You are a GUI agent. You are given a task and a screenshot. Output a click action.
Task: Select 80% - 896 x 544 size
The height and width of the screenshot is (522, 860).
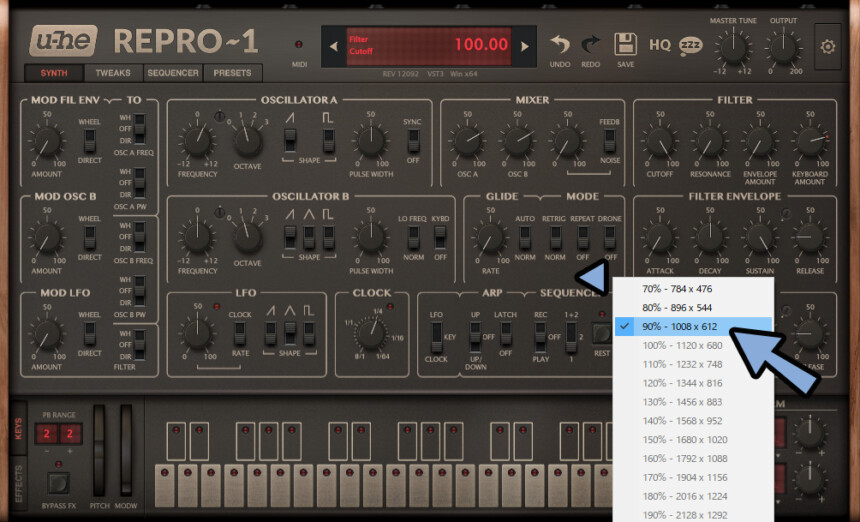coord(693,308)
